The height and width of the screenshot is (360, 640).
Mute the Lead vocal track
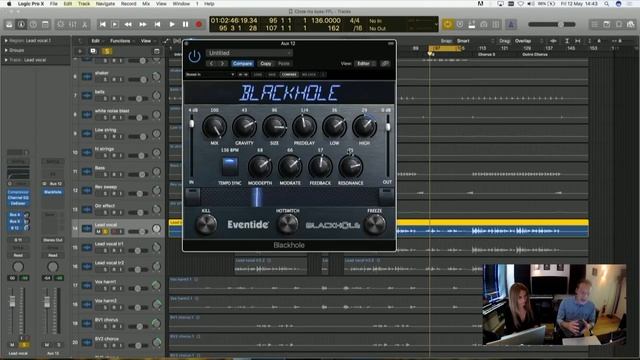[98, 231]
